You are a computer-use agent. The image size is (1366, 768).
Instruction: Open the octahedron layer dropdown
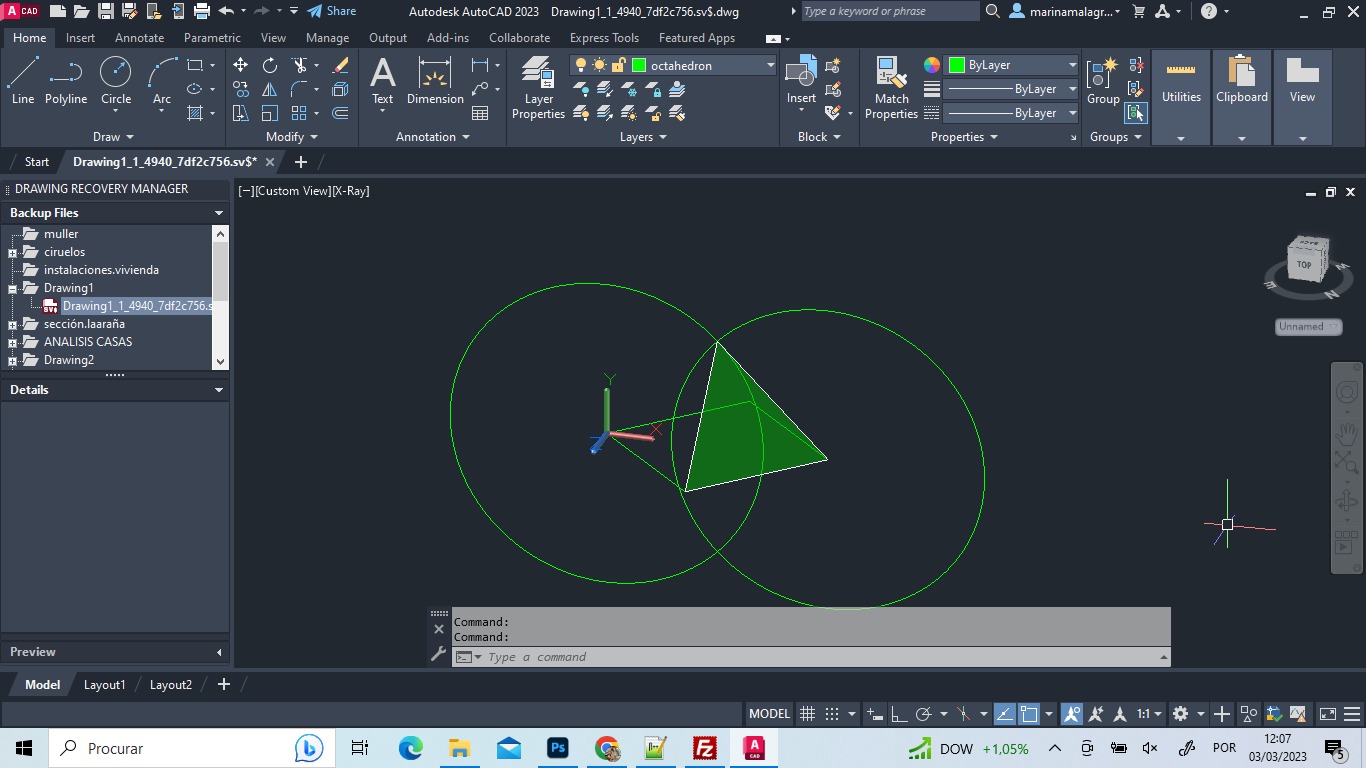click(770, 65)
